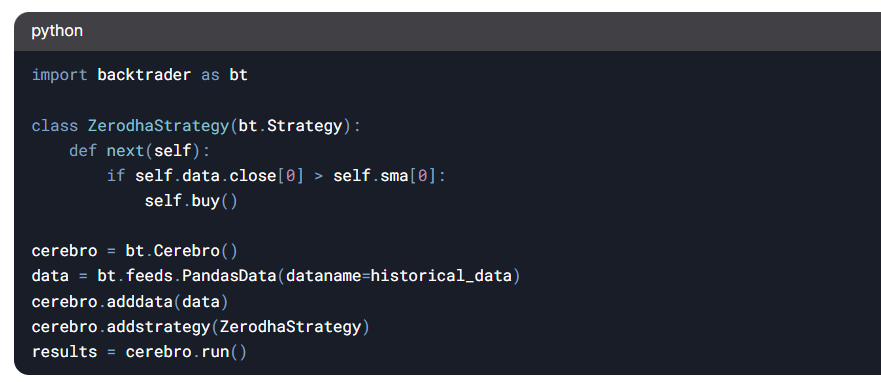Click the python language label in header
Image resolution: width=881 pixels, height=382 pixels.
pyautogui.click(x=57, y=30)
